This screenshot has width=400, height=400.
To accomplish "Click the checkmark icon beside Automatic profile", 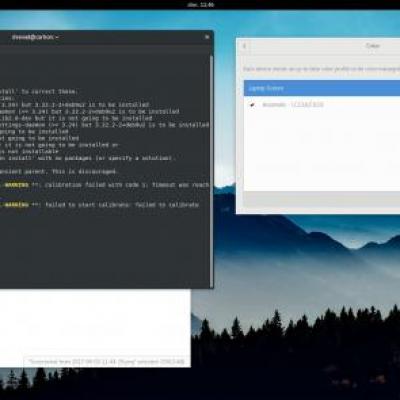I will click(x=253, y=105).
